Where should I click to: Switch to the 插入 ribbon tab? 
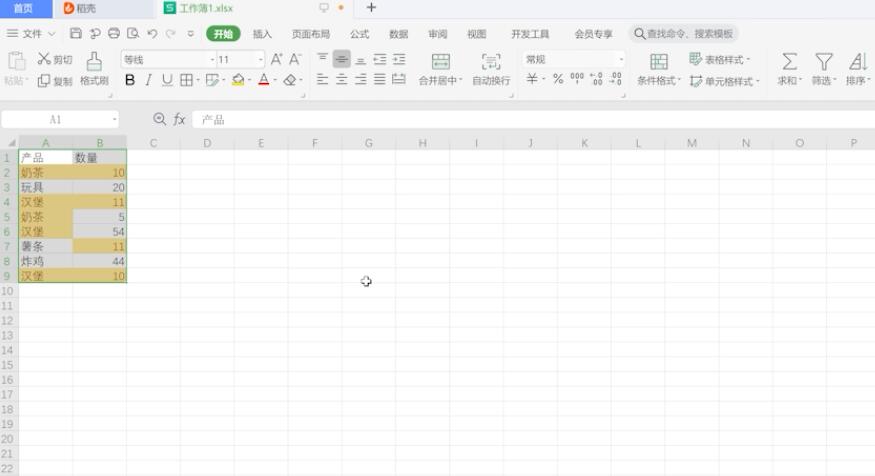tap(262, 34)
